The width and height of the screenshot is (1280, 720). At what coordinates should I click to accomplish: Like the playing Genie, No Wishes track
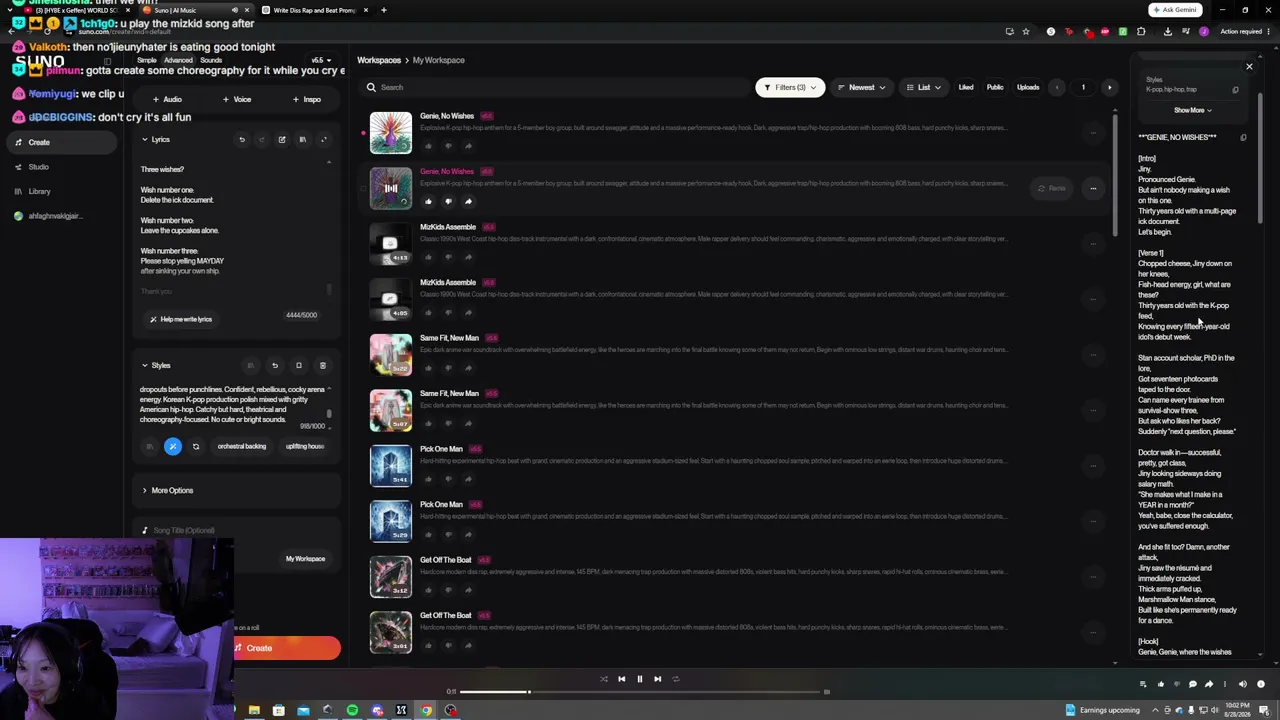pyautogui.click(x=429, y=201)
